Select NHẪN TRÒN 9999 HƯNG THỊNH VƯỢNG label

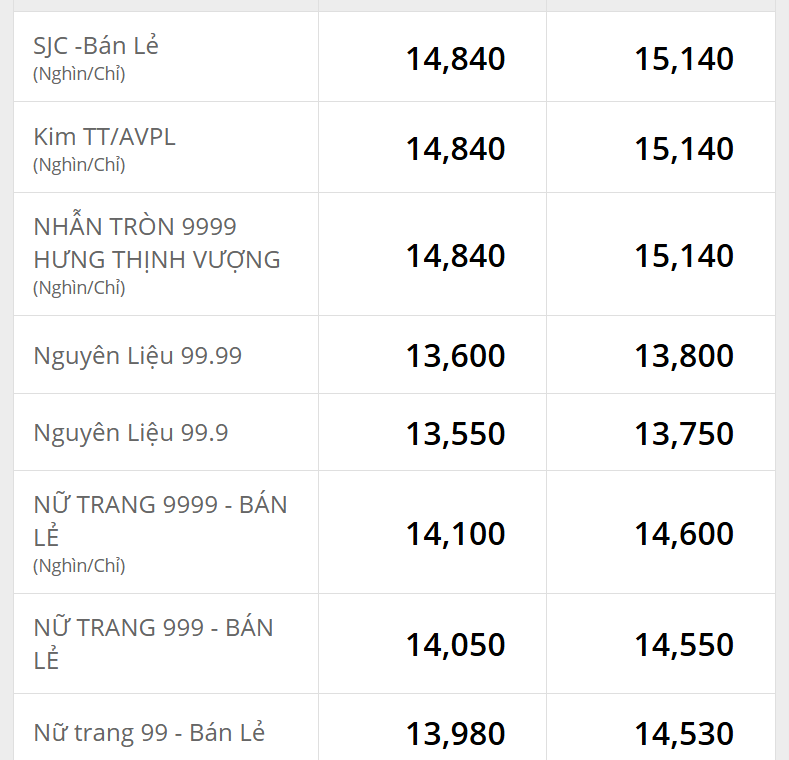click(x=156, y=243)
